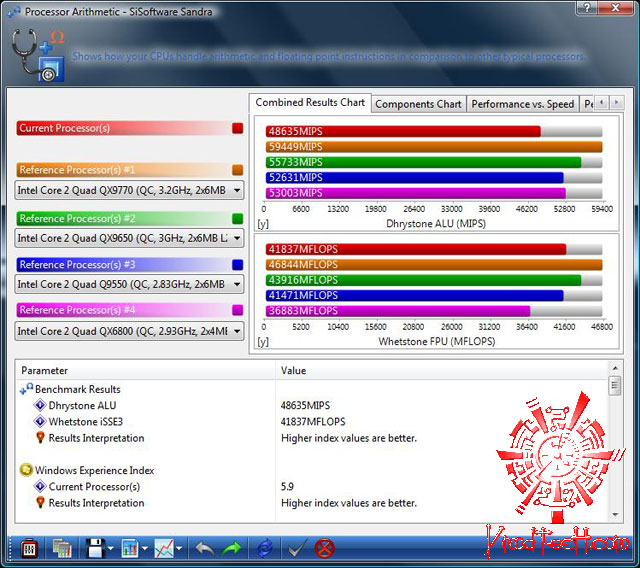Click the blue Reference Processor #3 swatch
Viewport: 640px width, 568px height.
pyautogui.click(x=238, y=265)
